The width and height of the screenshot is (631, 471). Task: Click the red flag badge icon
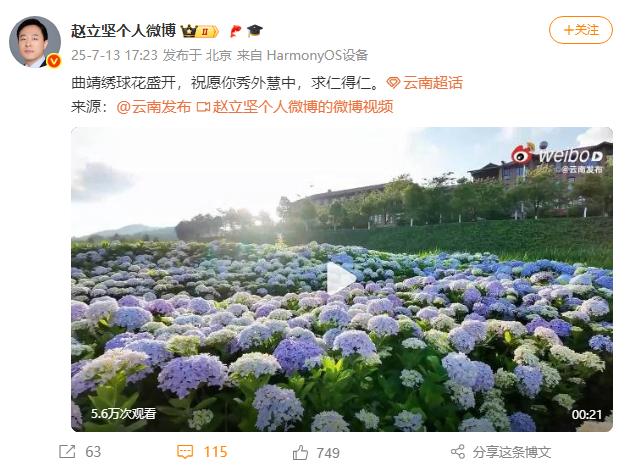click(235, 31)
